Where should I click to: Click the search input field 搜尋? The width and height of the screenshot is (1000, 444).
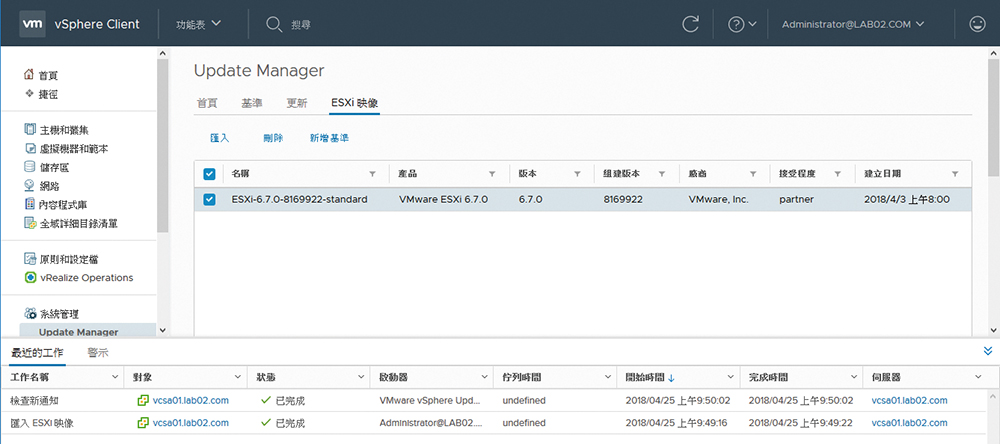tap(301, 24)
